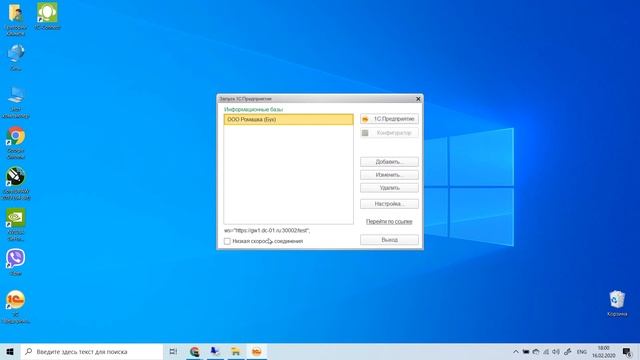Open the 1C Enterprise desktop shortcut

tap(16, 307)
